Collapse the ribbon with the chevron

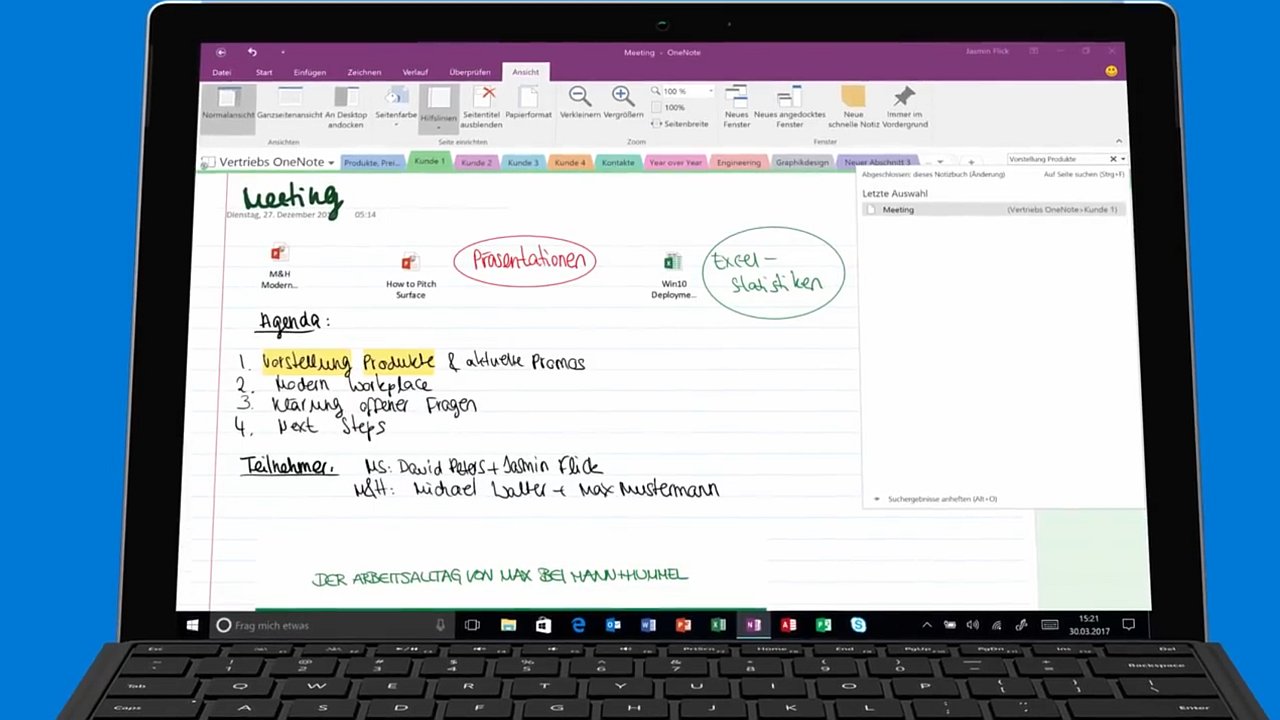(x=1118, y=141)
